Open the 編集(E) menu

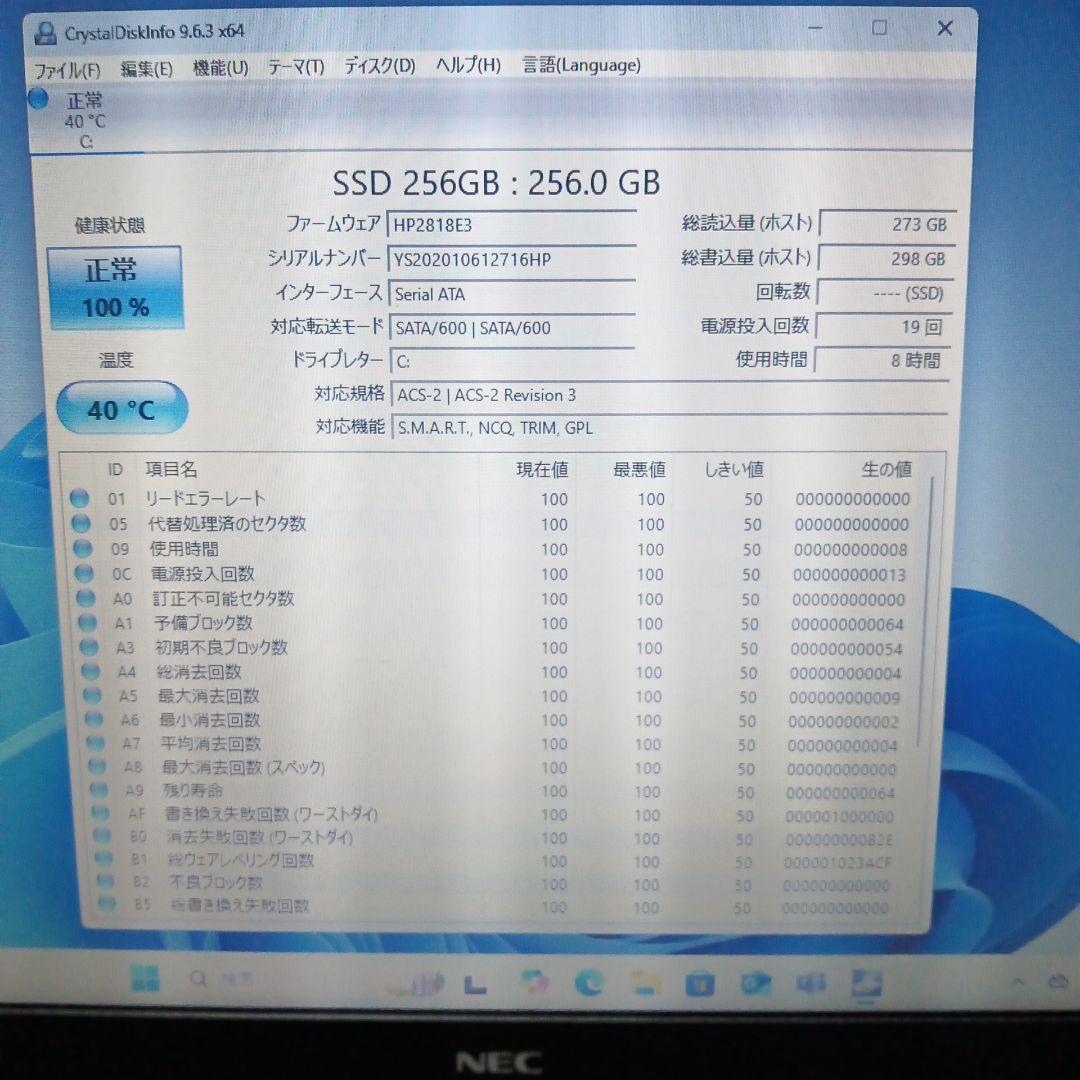tap(146, 66)
